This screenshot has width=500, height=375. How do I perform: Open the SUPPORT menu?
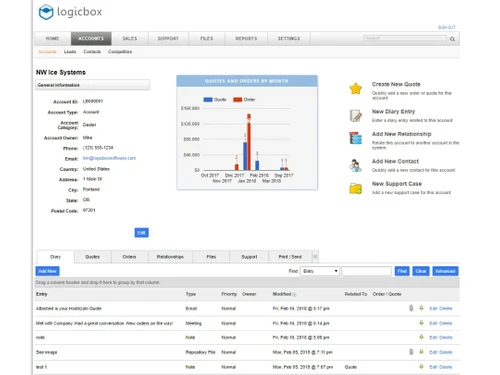[x=168, y=39]
